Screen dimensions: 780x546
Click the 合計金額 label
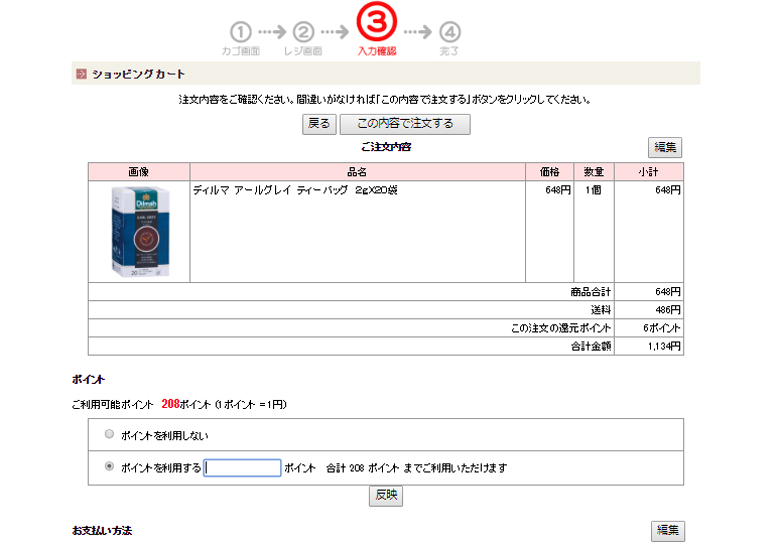tap(590, 346)
